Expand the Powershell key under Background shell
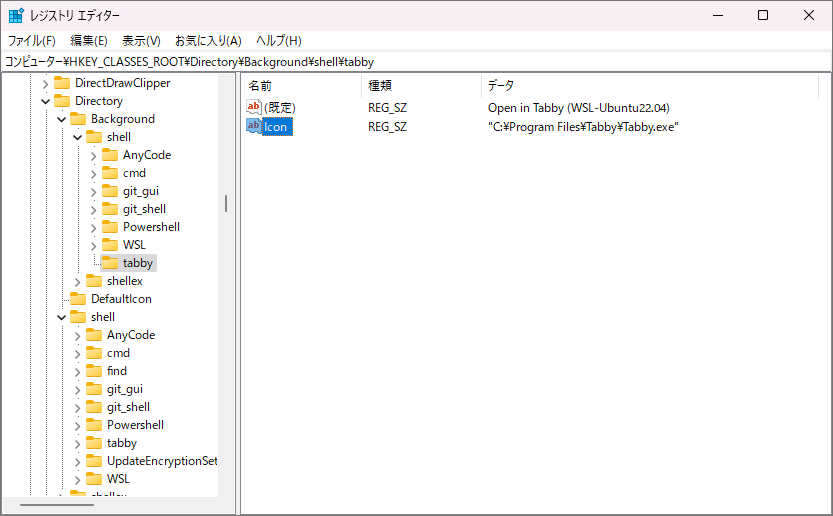 click(x=94, y=227)
